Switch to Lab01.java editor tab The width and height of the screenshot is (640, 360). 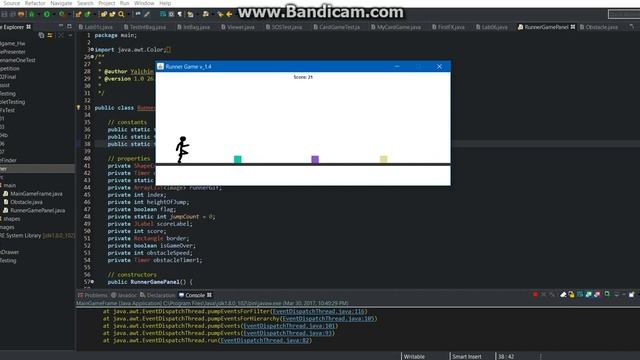click(96, 27)
